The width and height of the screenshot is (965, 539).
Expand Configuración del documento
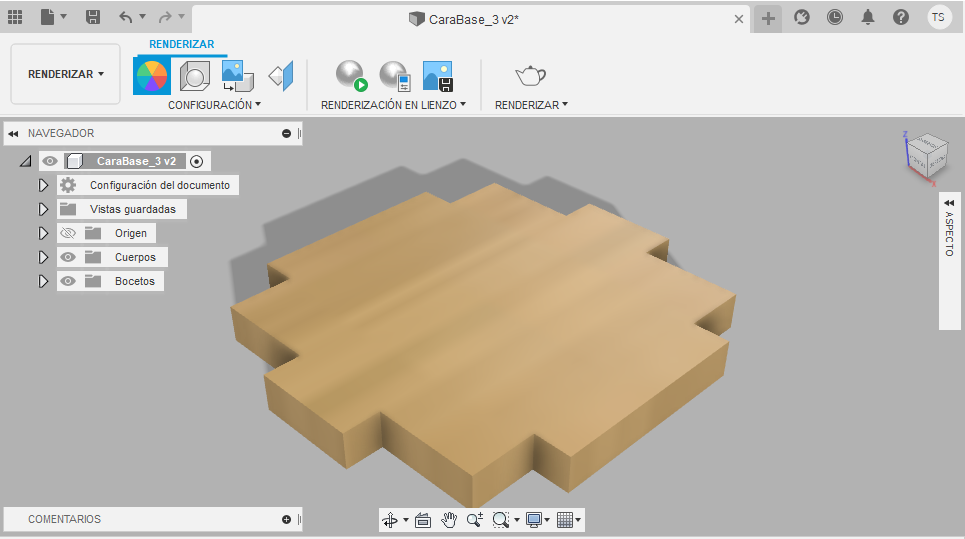42,185
